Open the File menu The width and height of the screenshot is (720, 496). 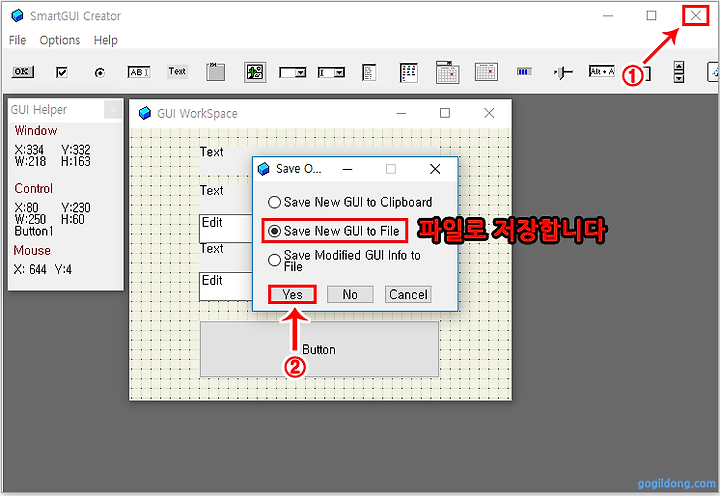pos(17,40)
